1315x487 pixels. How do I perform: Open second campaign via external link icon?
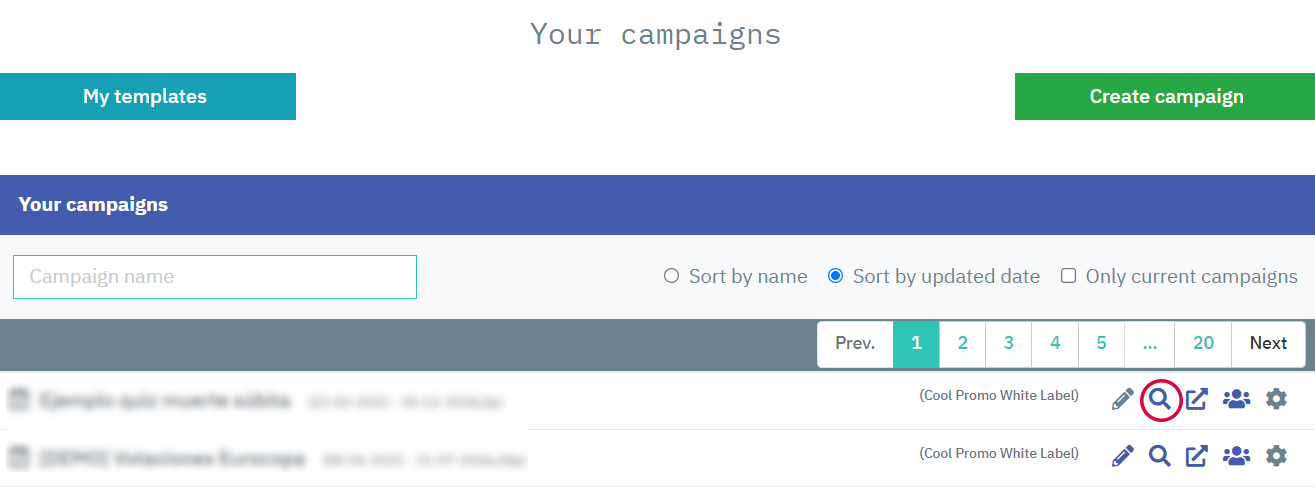click(1197, 457)
